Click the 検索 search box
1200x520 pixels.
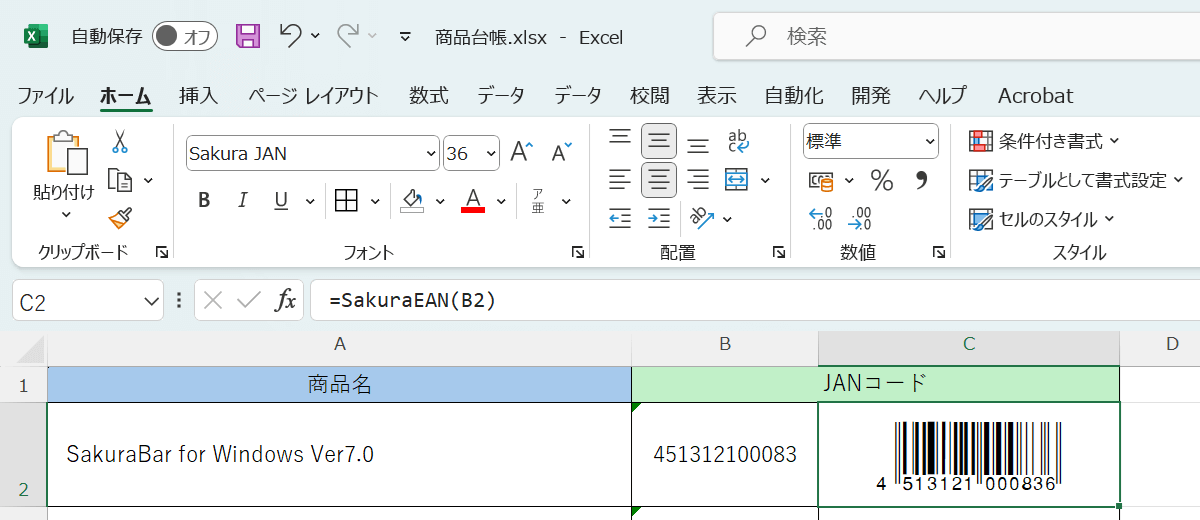tap(956, 37)
